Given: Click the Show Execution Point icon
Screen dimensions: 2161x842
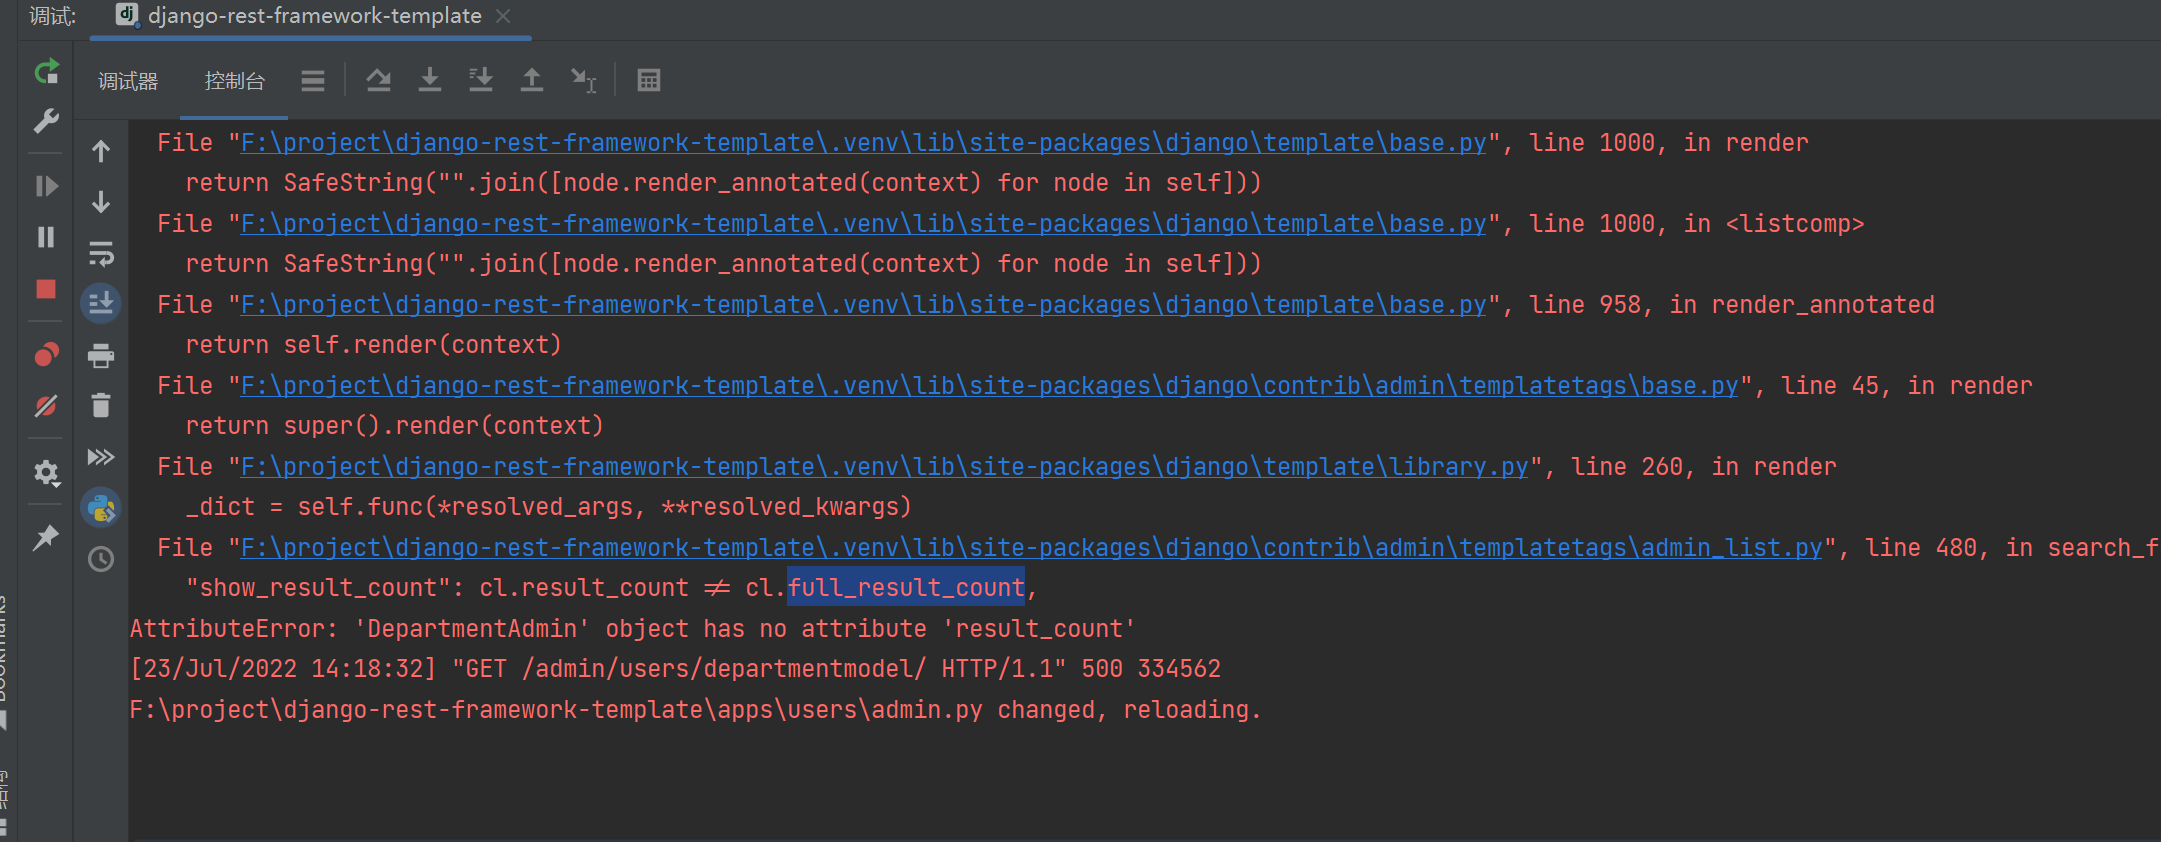Looking at the screenshot, I should click(313, 81).
